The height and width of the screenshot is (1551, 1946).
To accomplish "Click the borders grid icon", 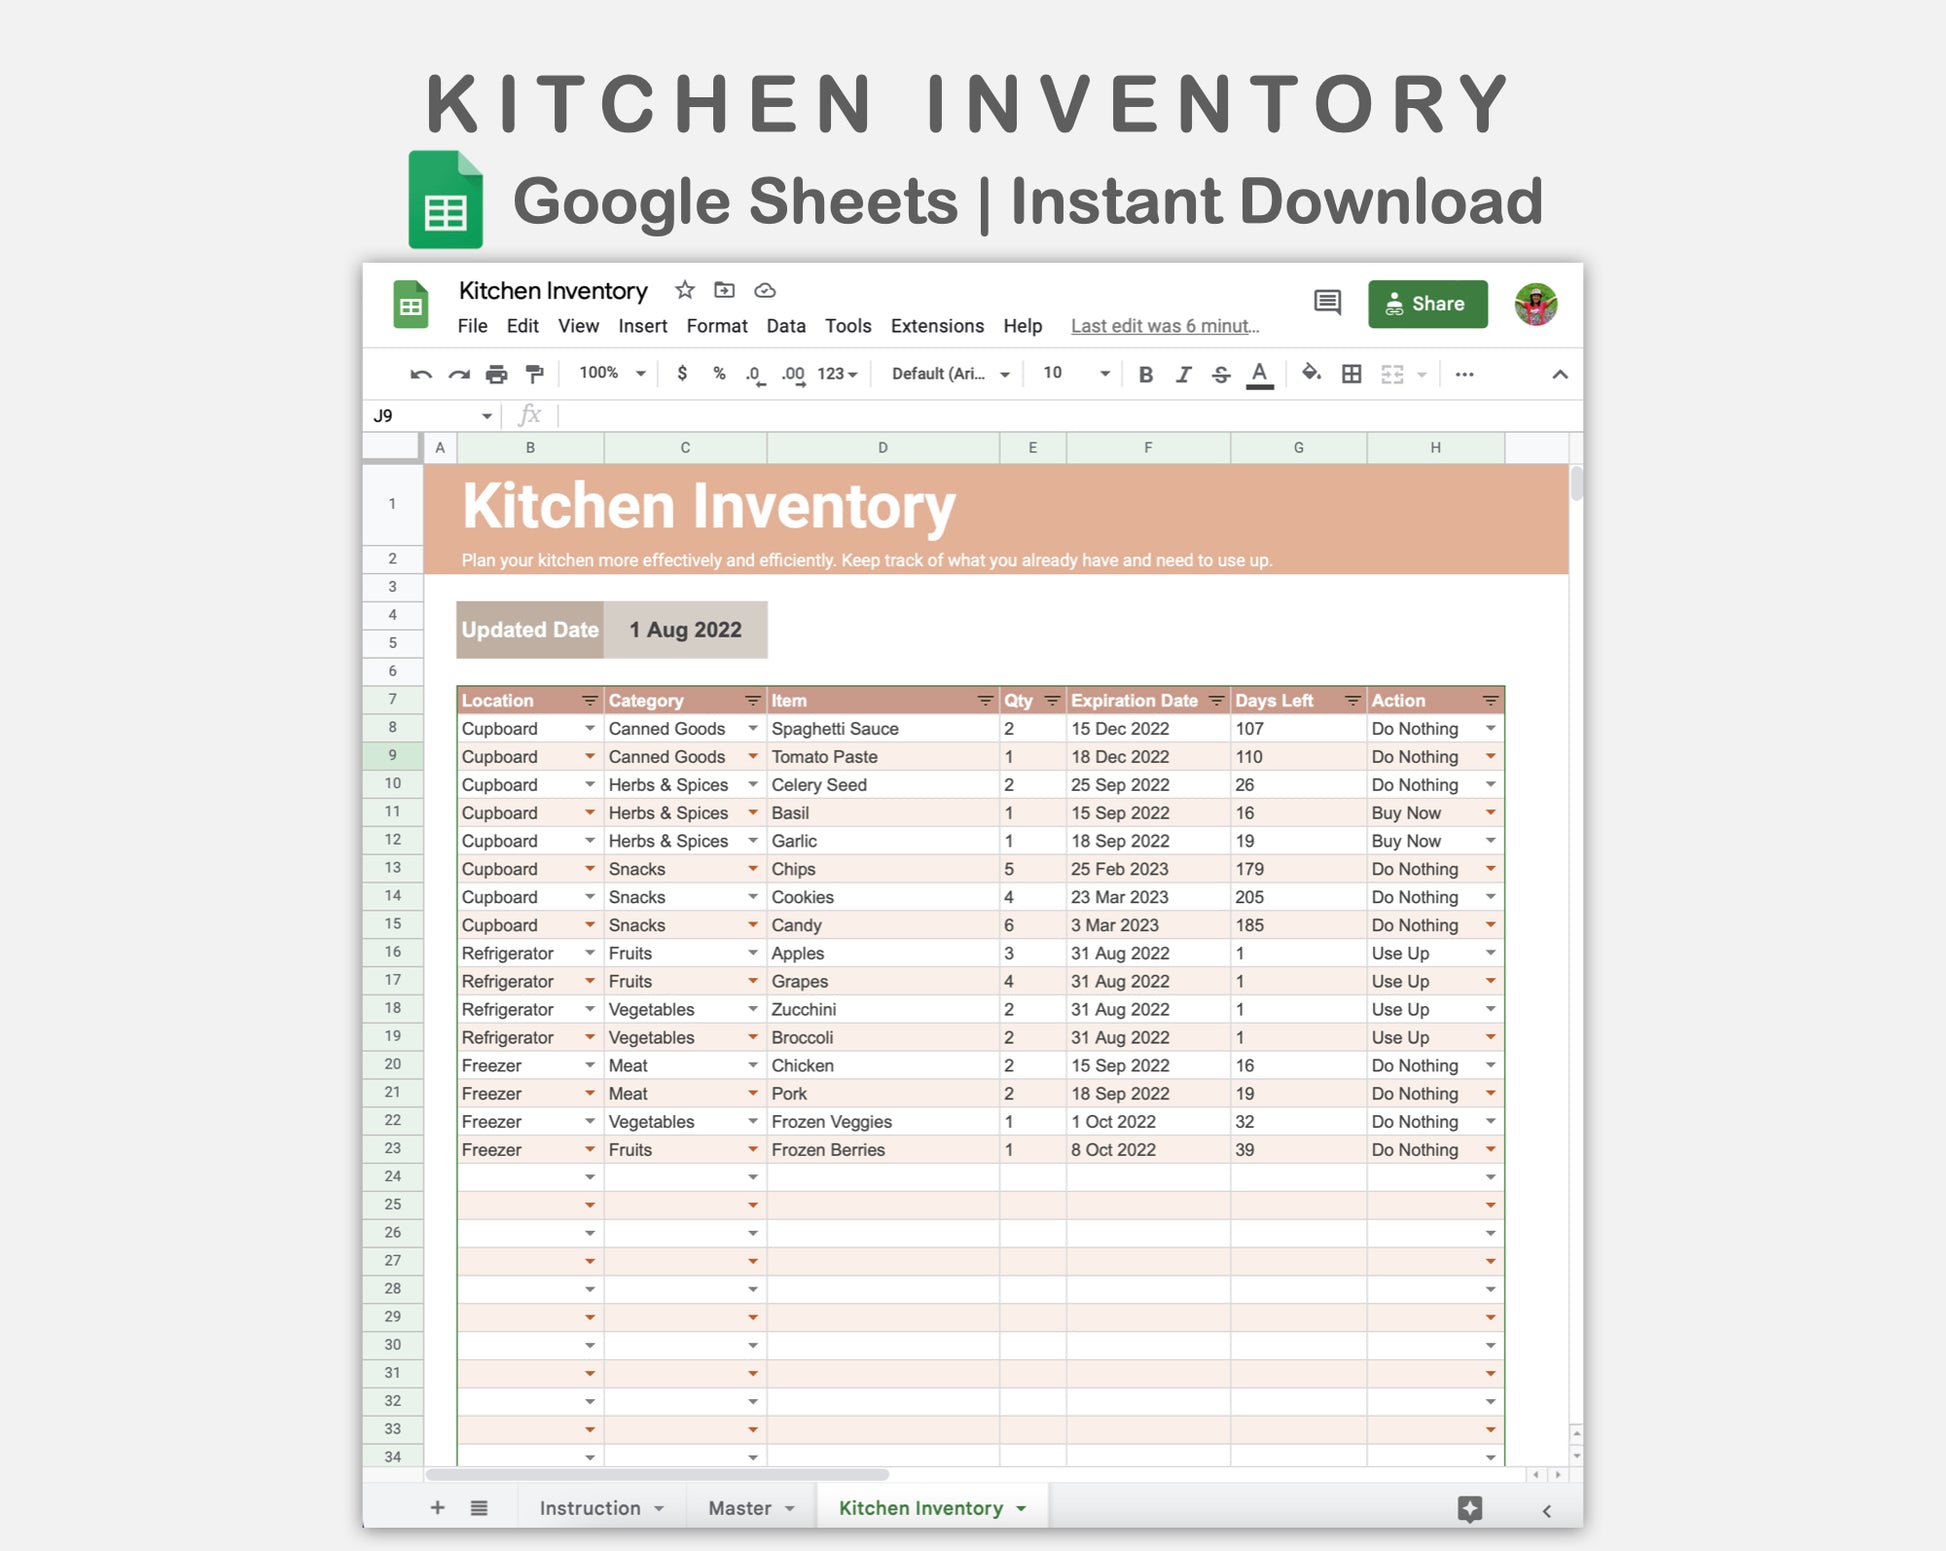I will (x=1351, y=374).
